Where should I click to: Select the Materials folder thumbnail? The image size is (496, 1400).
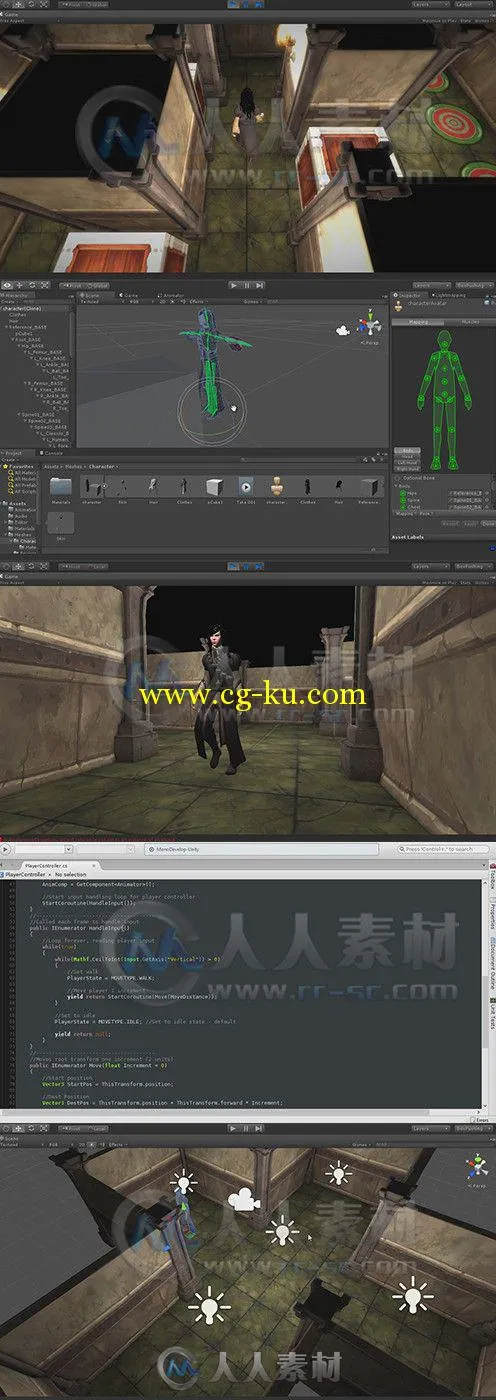pos(61,487)
